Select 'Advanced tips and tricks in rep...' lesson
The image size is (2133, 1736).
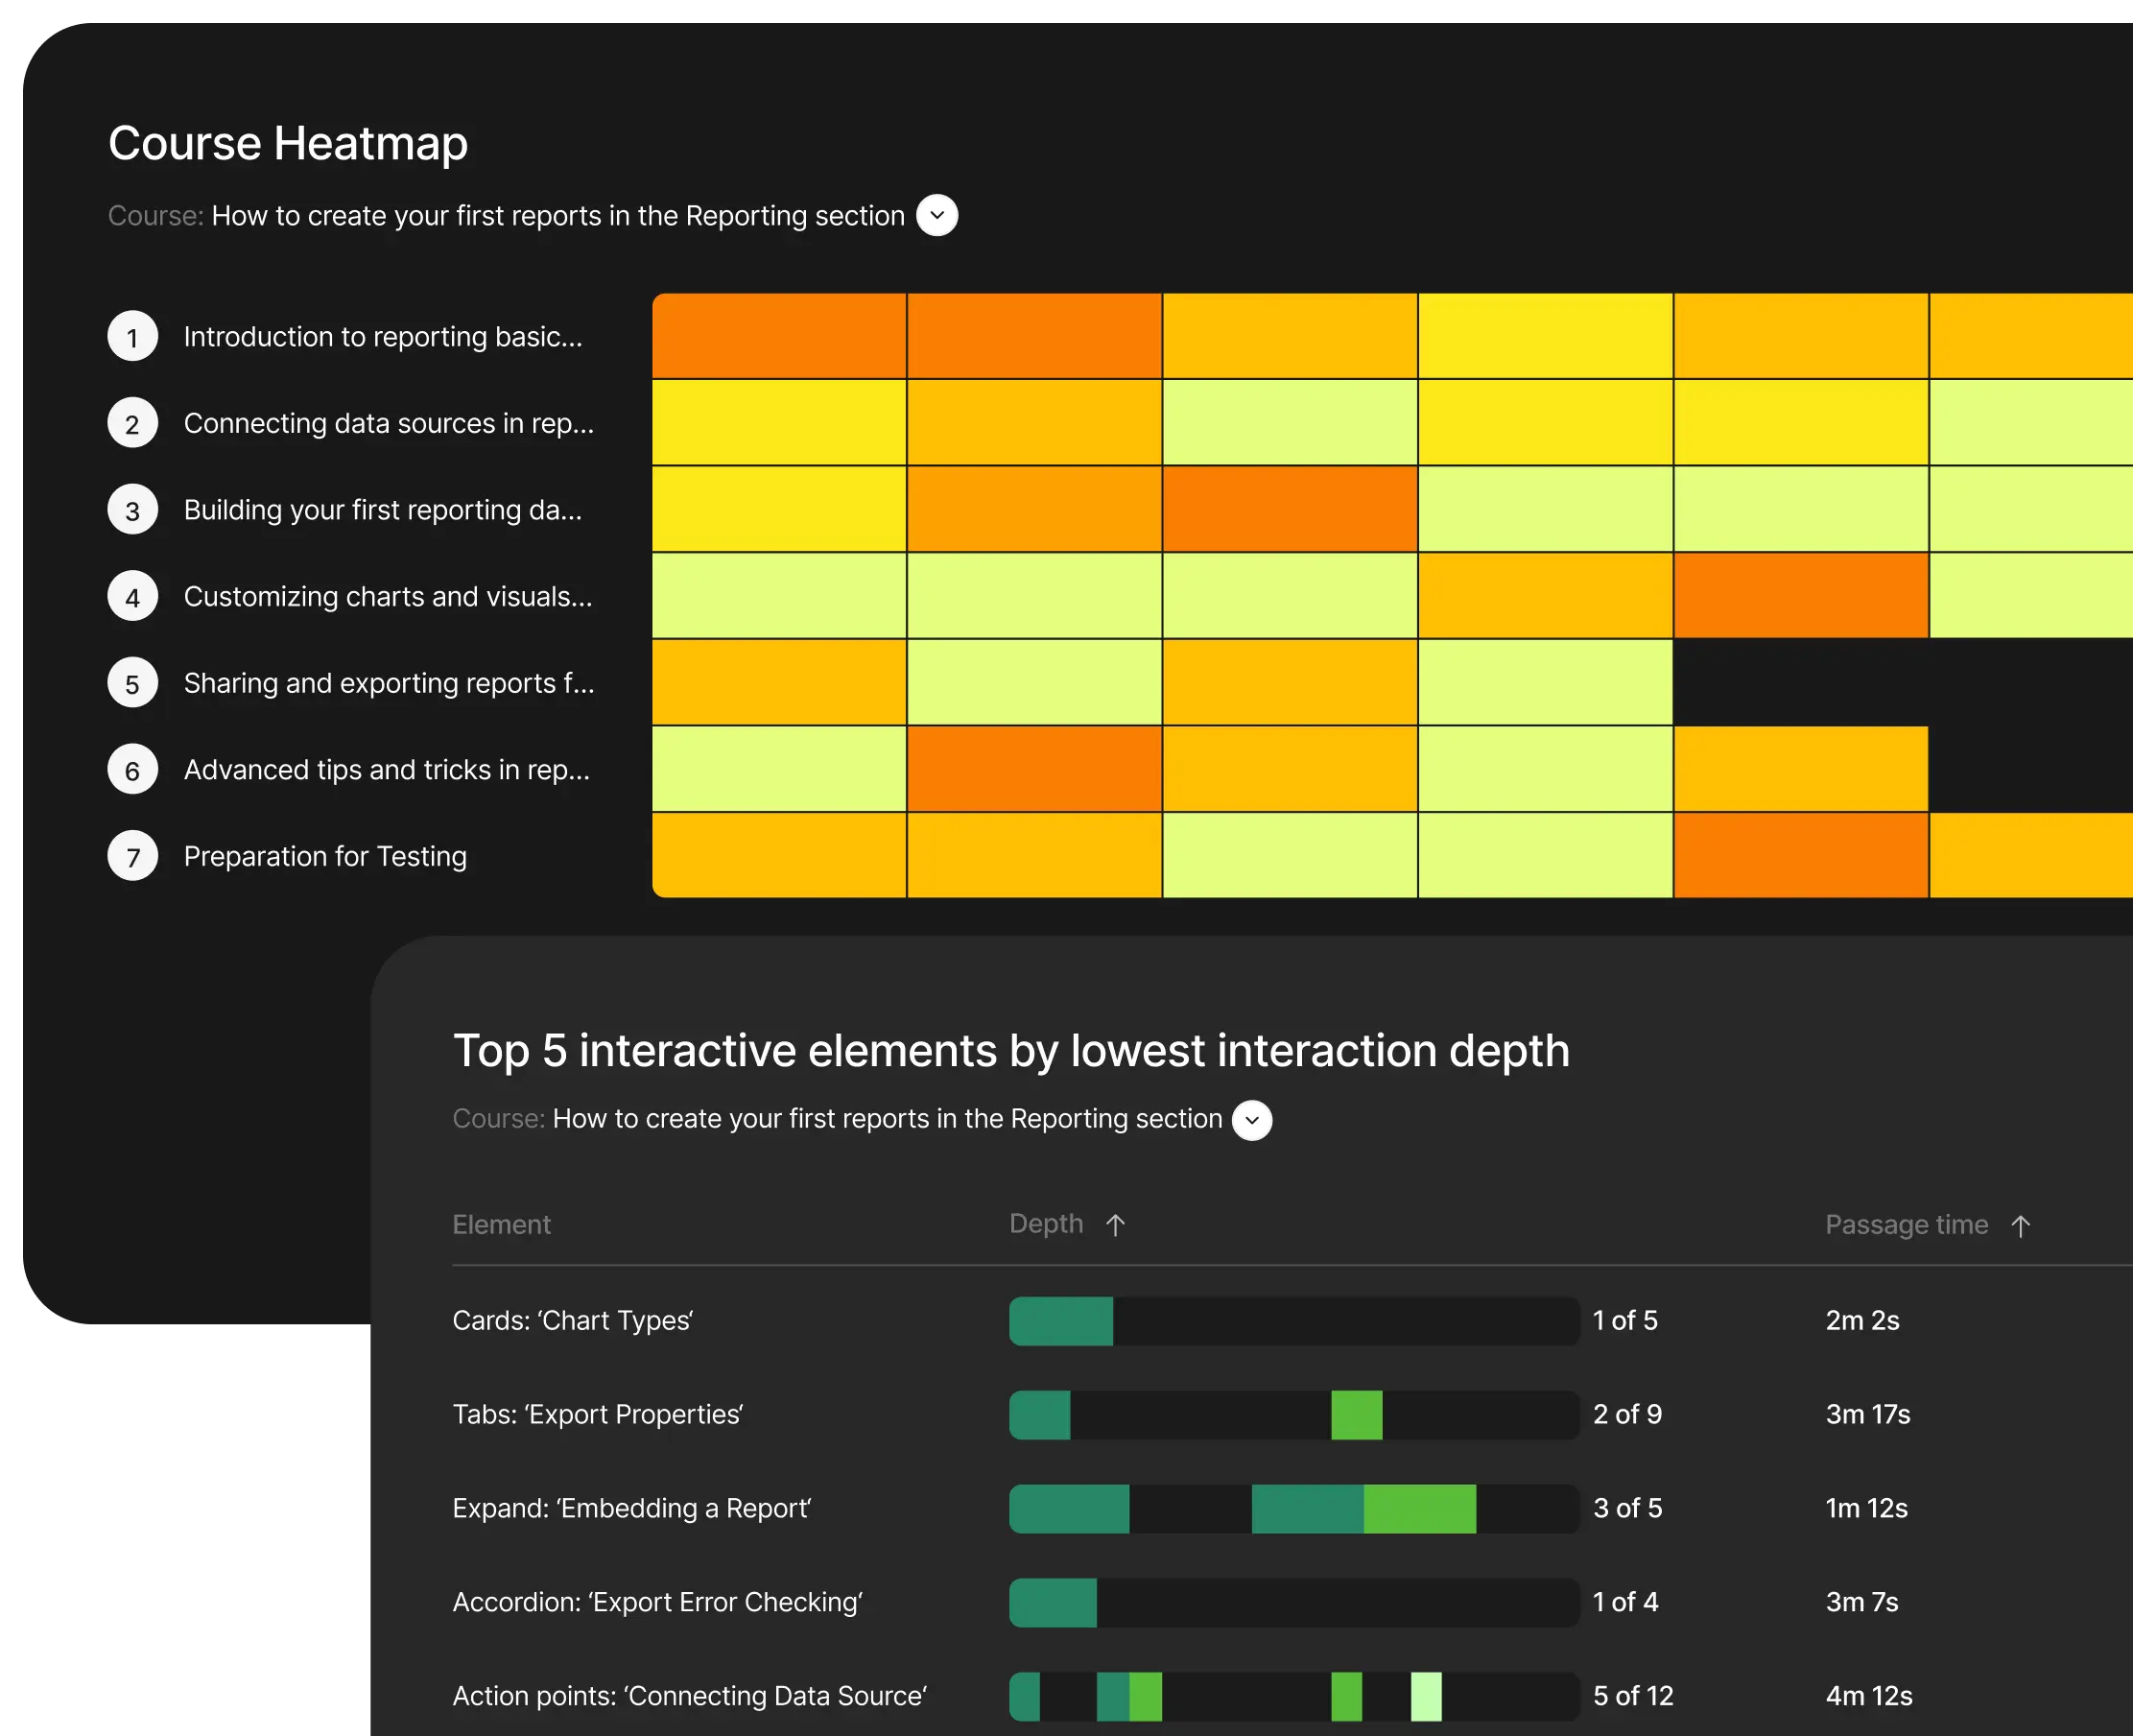[x=386, y=770]
